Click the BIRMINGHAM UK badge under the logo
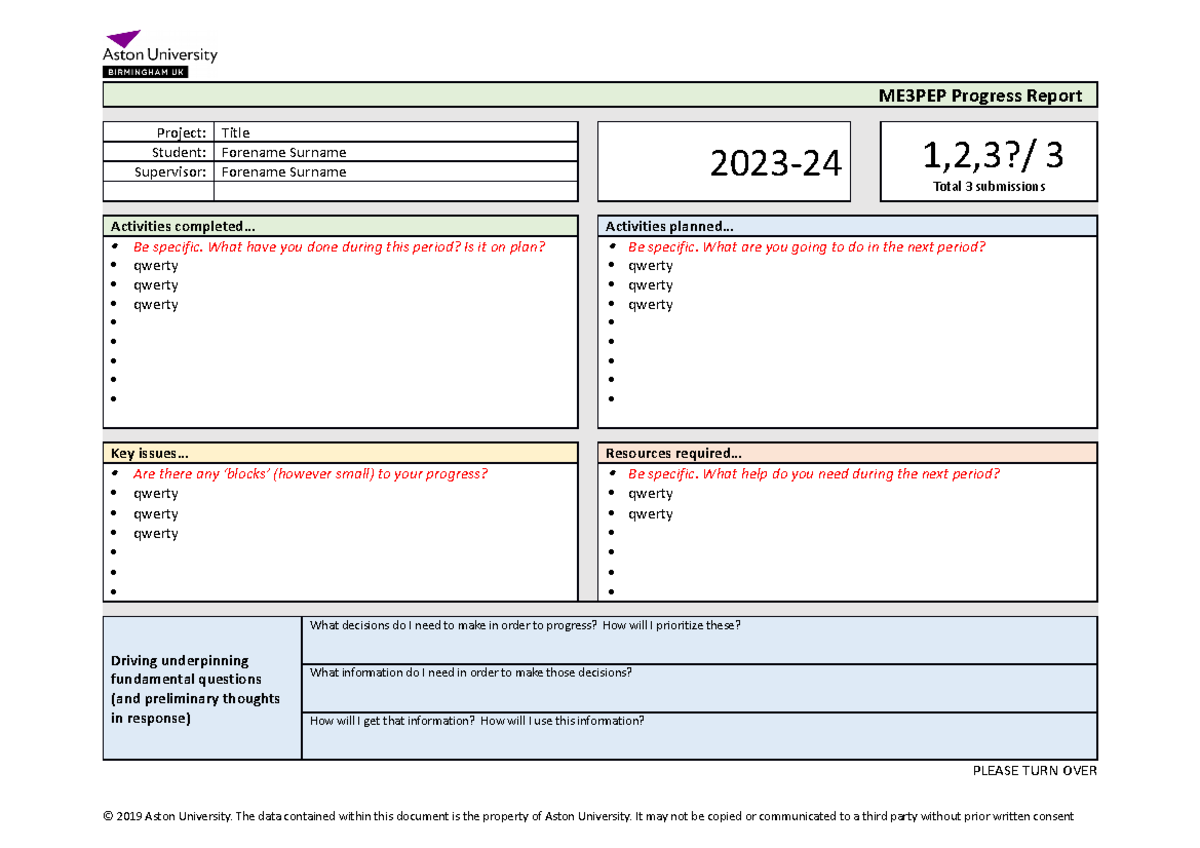This screenshot has height=848, width=1200. click(x=143, y=71)
